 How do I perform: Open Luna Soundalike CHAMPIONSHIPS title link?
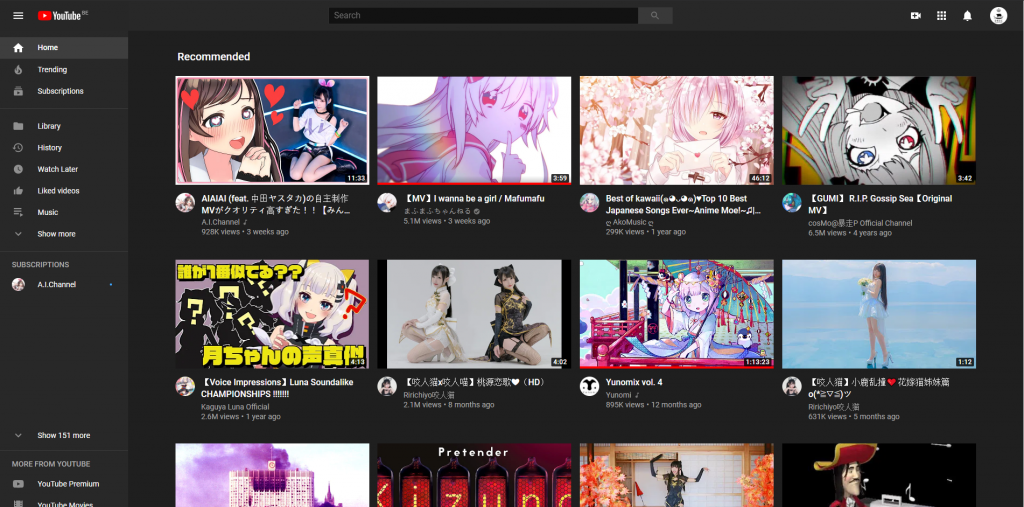[278, 388]
